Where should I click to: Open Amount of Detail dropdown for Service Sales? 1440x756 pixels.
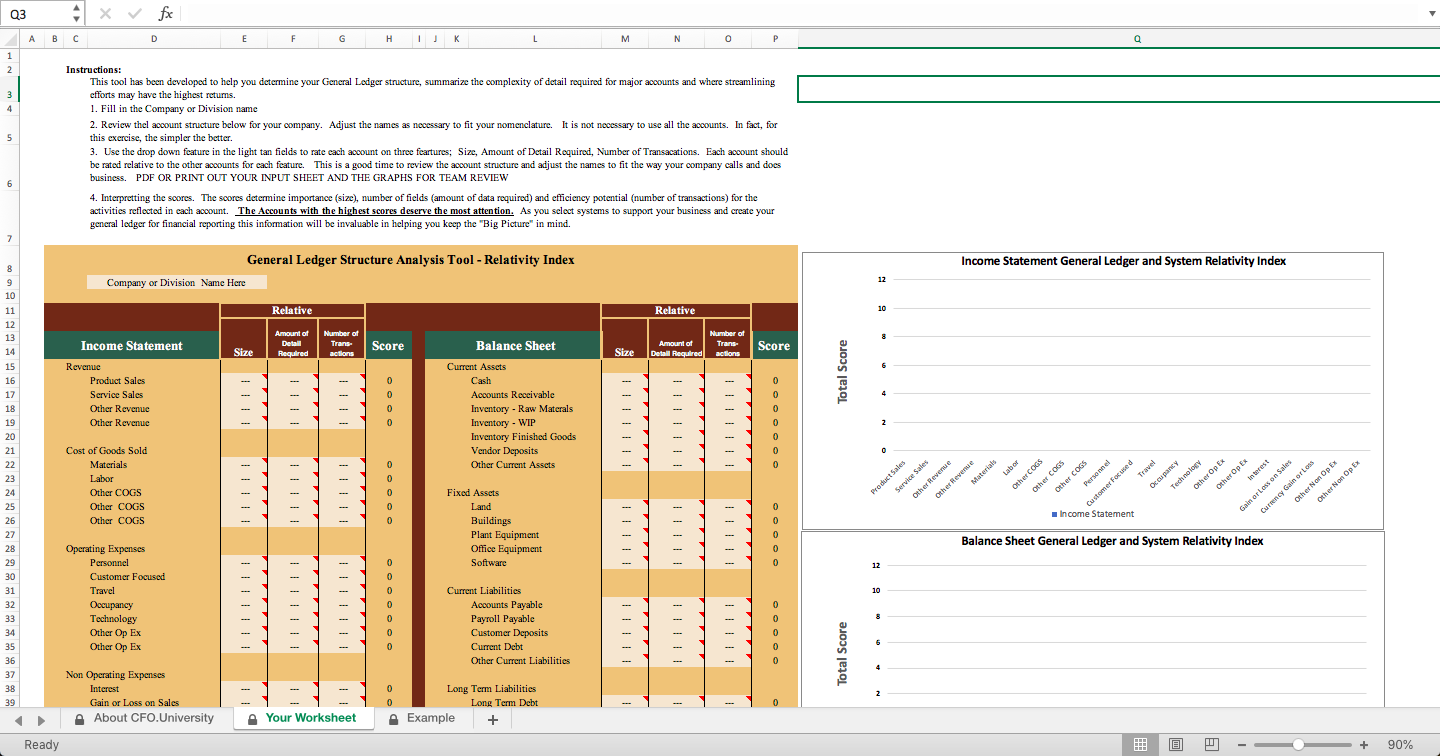click(x=292, y=395)
